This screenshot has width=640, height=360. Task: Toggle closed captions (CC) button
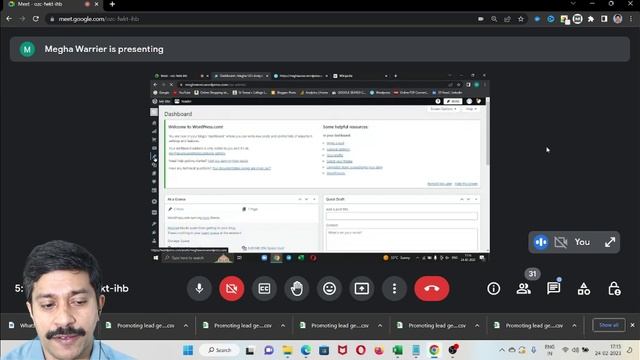(264, 289)
